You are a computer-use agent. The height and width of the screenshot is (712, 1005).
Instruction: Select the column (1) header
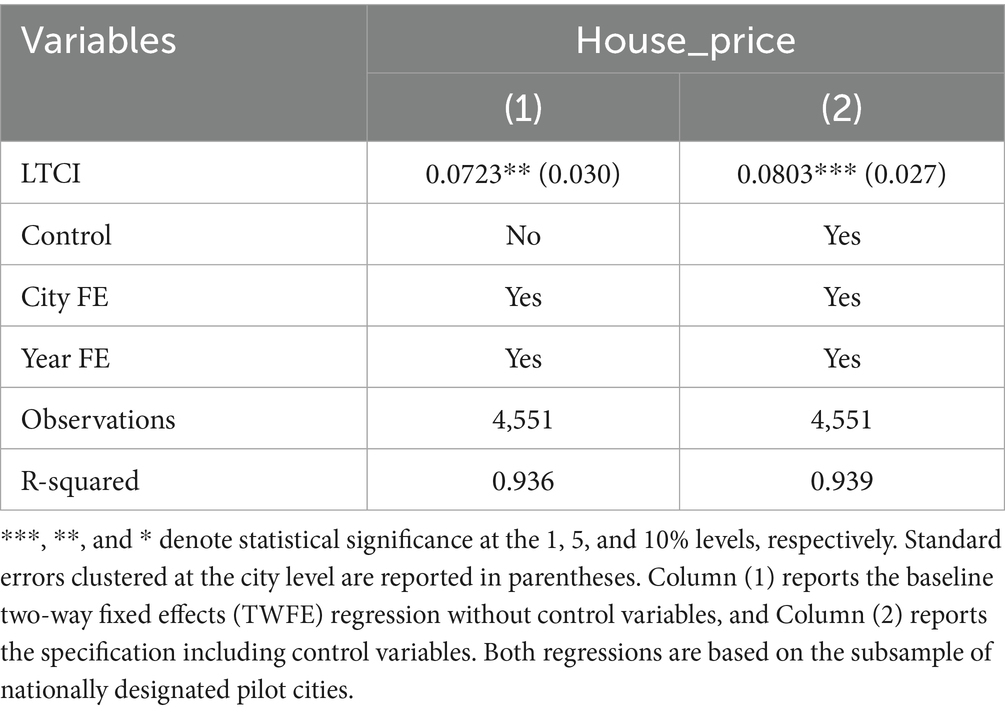523,108
